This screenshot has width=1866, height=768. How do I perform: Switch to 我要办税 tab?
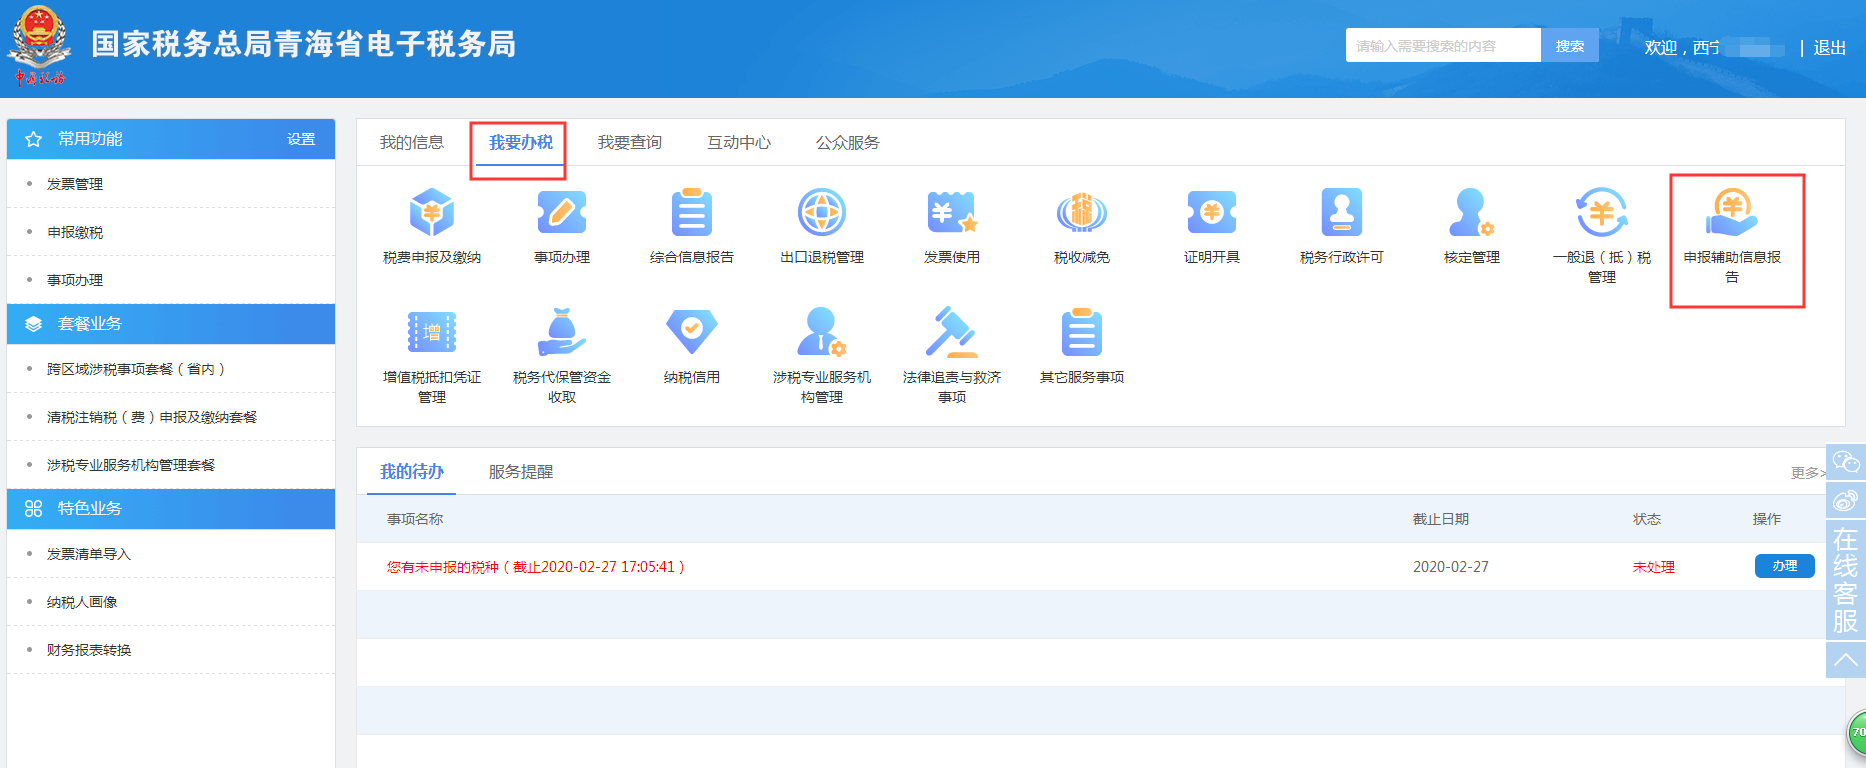[520, 142]
